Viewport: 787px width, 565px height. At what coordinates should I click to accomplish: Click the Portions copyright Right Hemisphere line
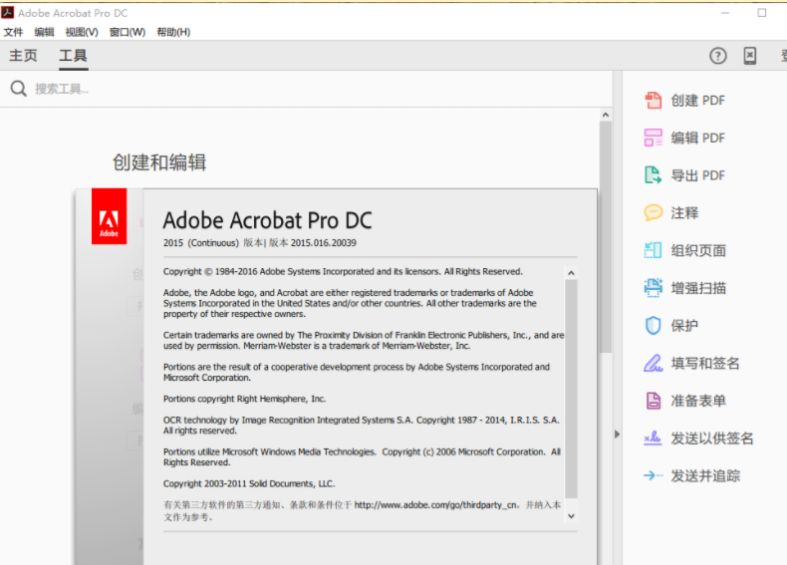(x=244, y=399)
